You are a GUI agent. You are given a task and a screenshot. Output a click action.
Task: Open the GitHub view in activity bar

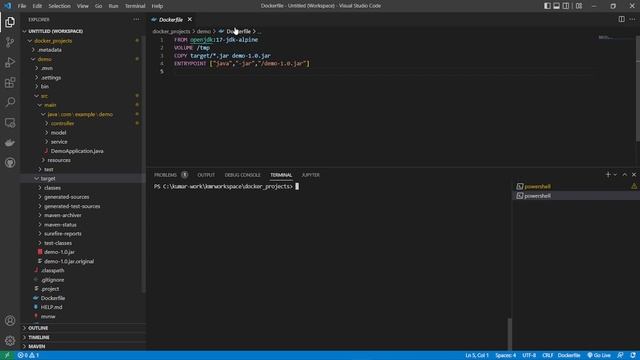(10, 162)
